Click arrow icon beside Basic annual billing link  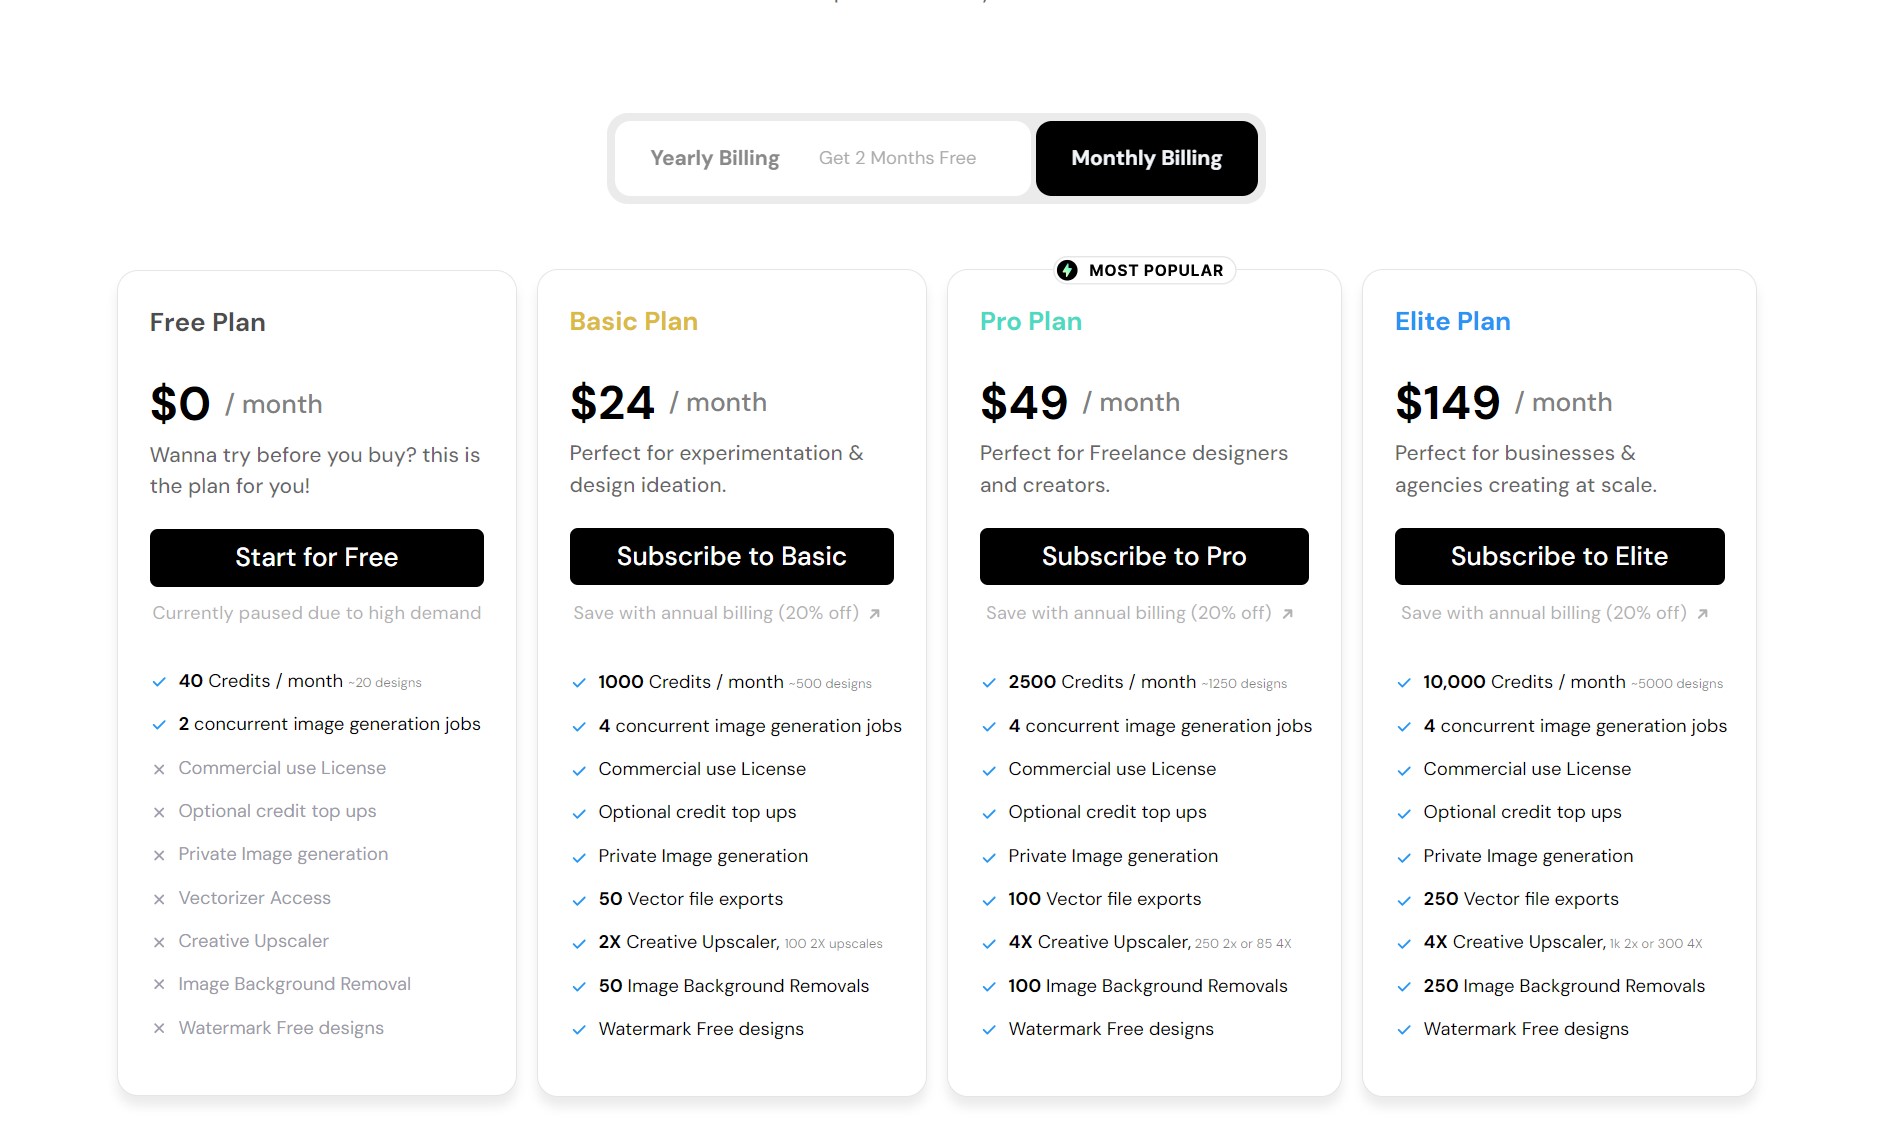(875, 614)
